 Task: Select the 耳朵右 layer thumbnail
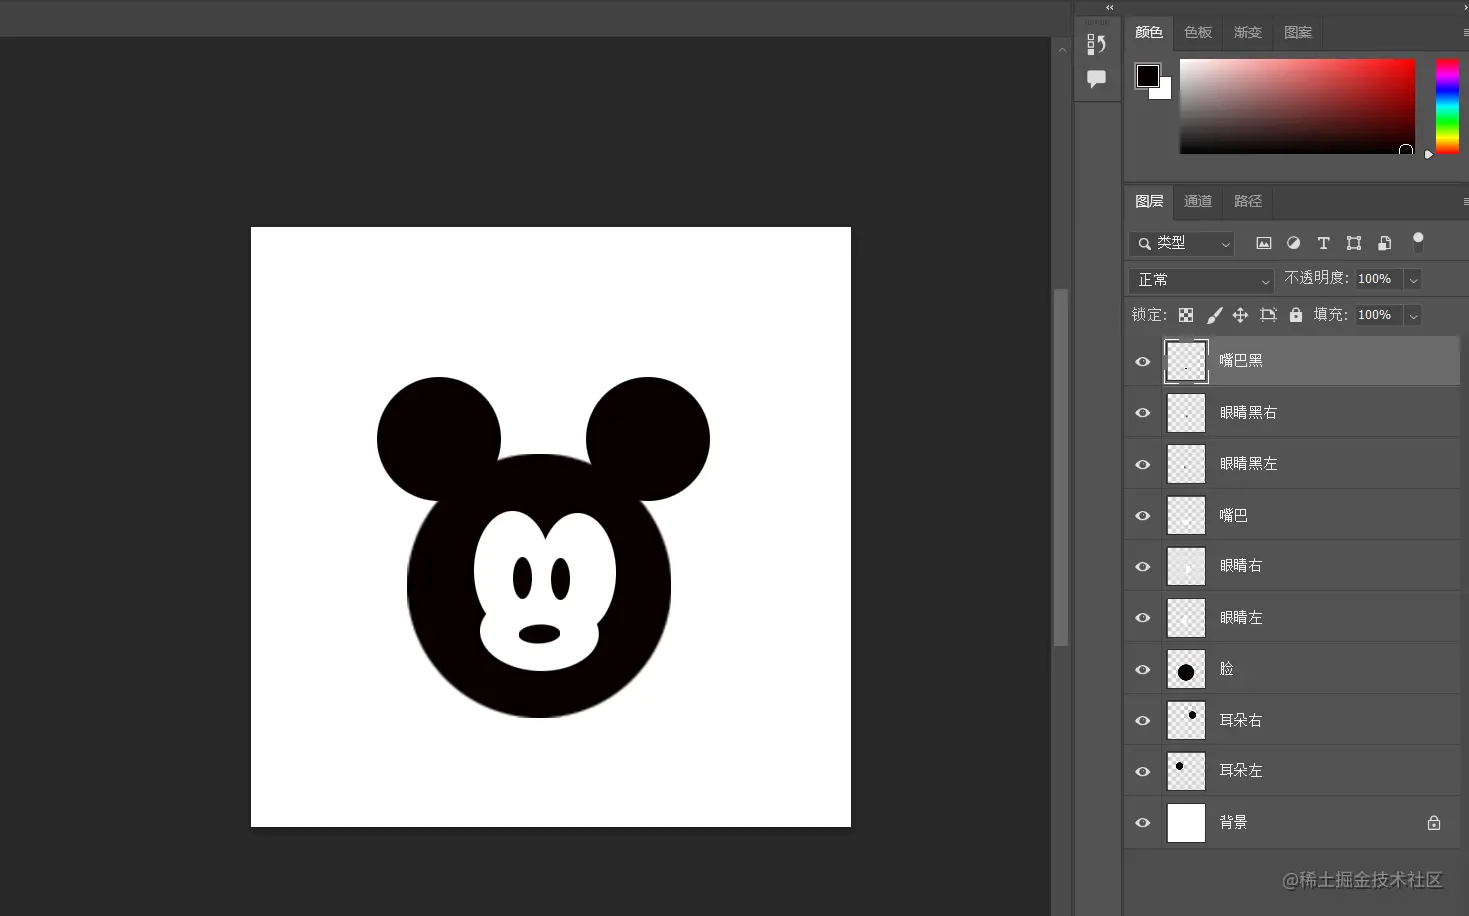point(1186,720)
